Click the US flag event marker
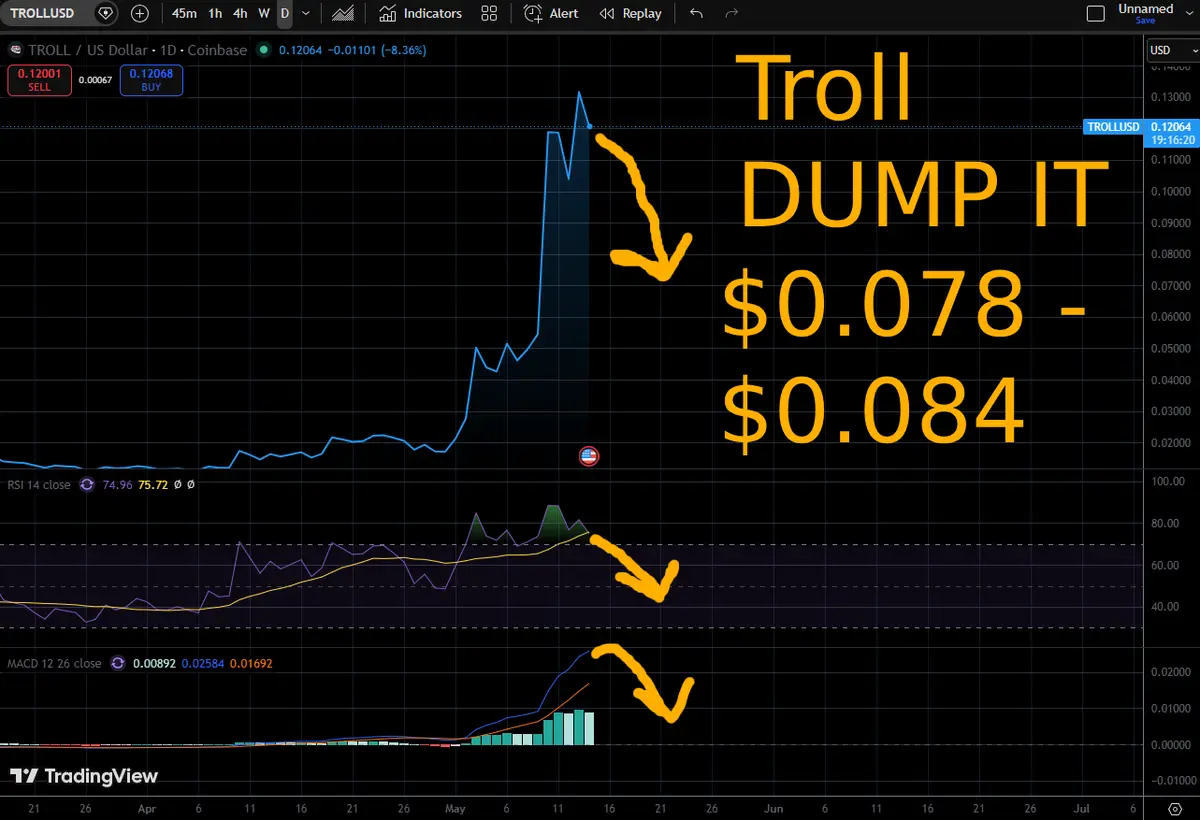The height and width of the screenshot is (820, 1200). (588, 456)
